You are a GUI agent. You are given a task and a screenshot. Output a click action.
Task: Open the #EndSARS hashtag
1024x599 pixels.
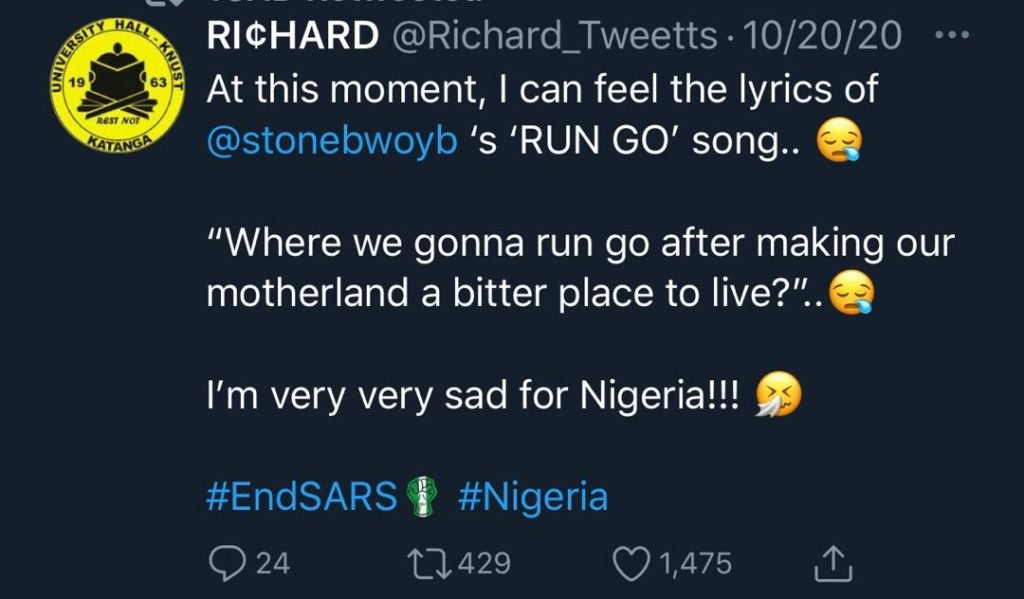(x=302, y=496)
